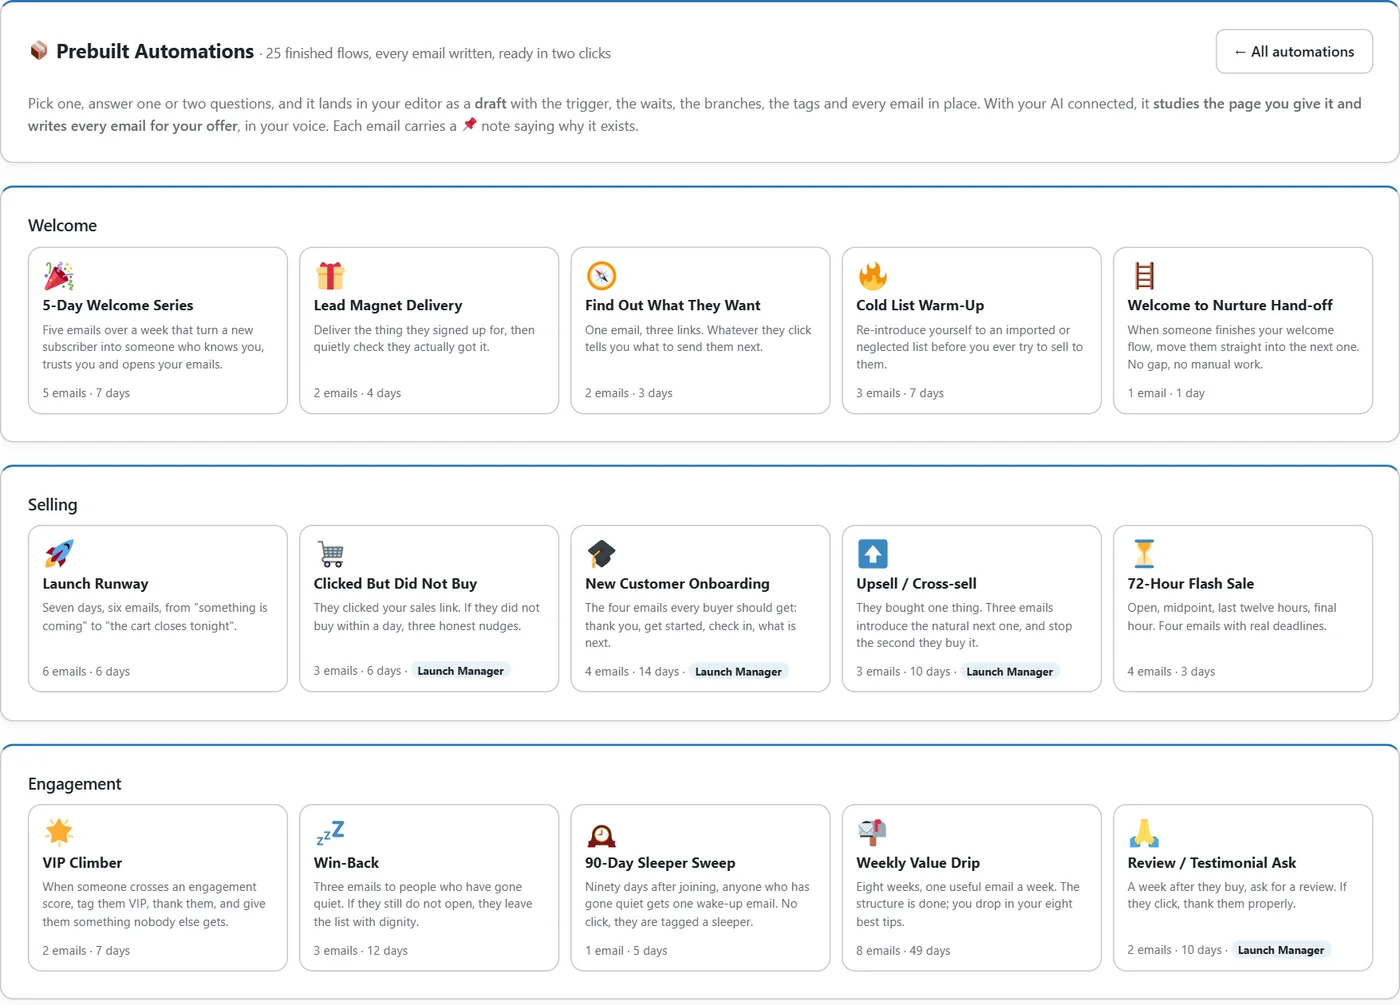
Task: Select the Welcome to Nurture Hand-off title
Action: point(1230,306)
